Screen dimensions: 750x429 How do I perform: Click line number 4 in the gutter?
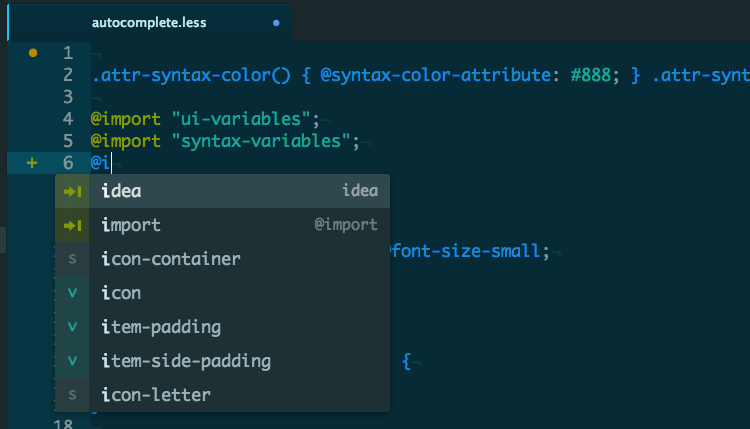68,119
